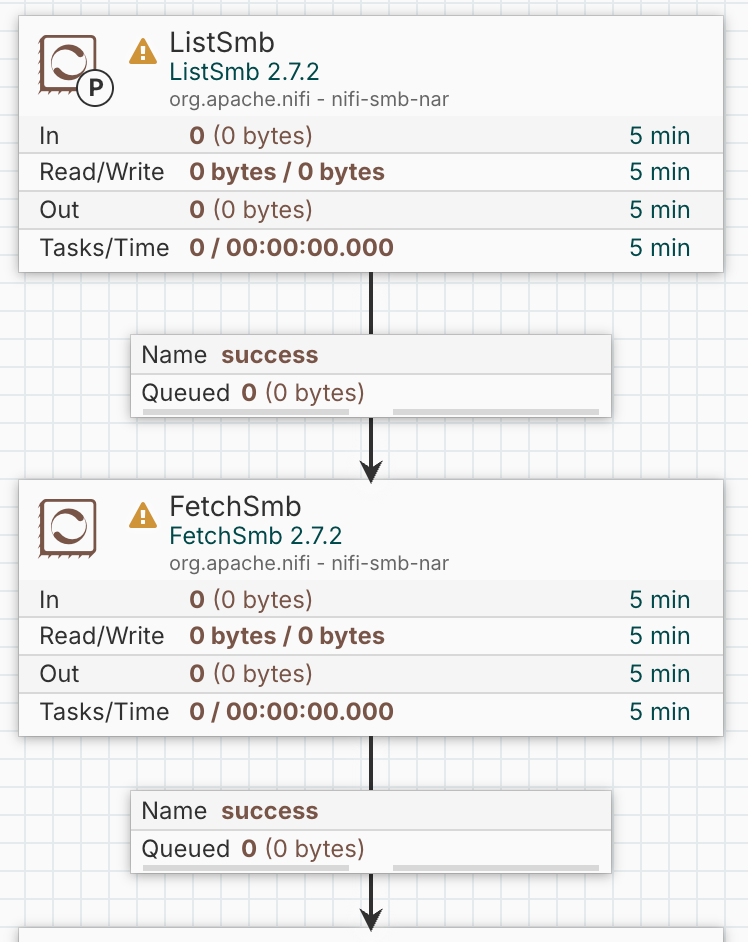Click 5 min beside FetchSmb In

tap(660, 600)
